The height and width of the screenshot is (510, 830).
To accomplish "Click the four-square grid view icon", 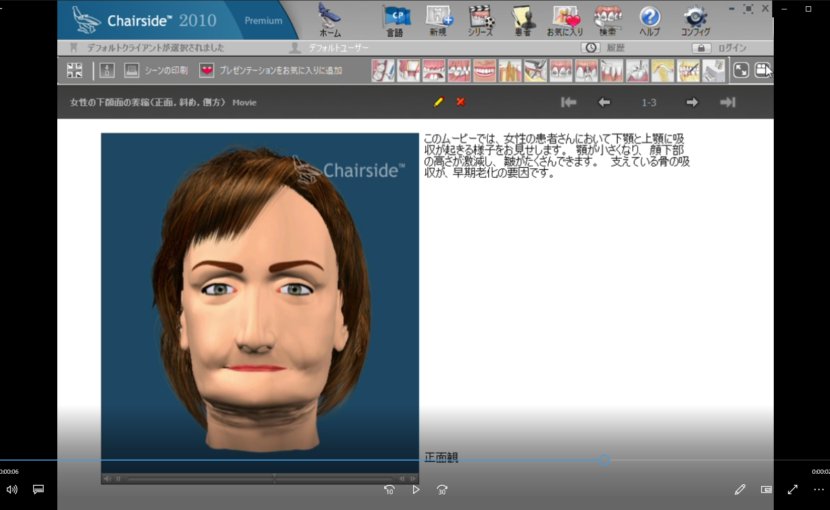I will point(75,70).
